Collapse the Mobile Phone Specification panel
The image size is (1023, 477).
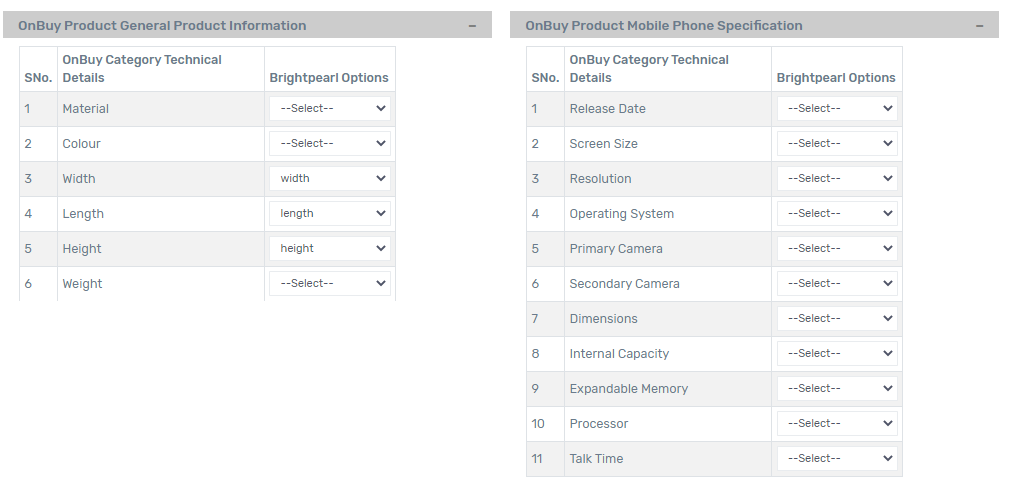(x=980, y=26)
